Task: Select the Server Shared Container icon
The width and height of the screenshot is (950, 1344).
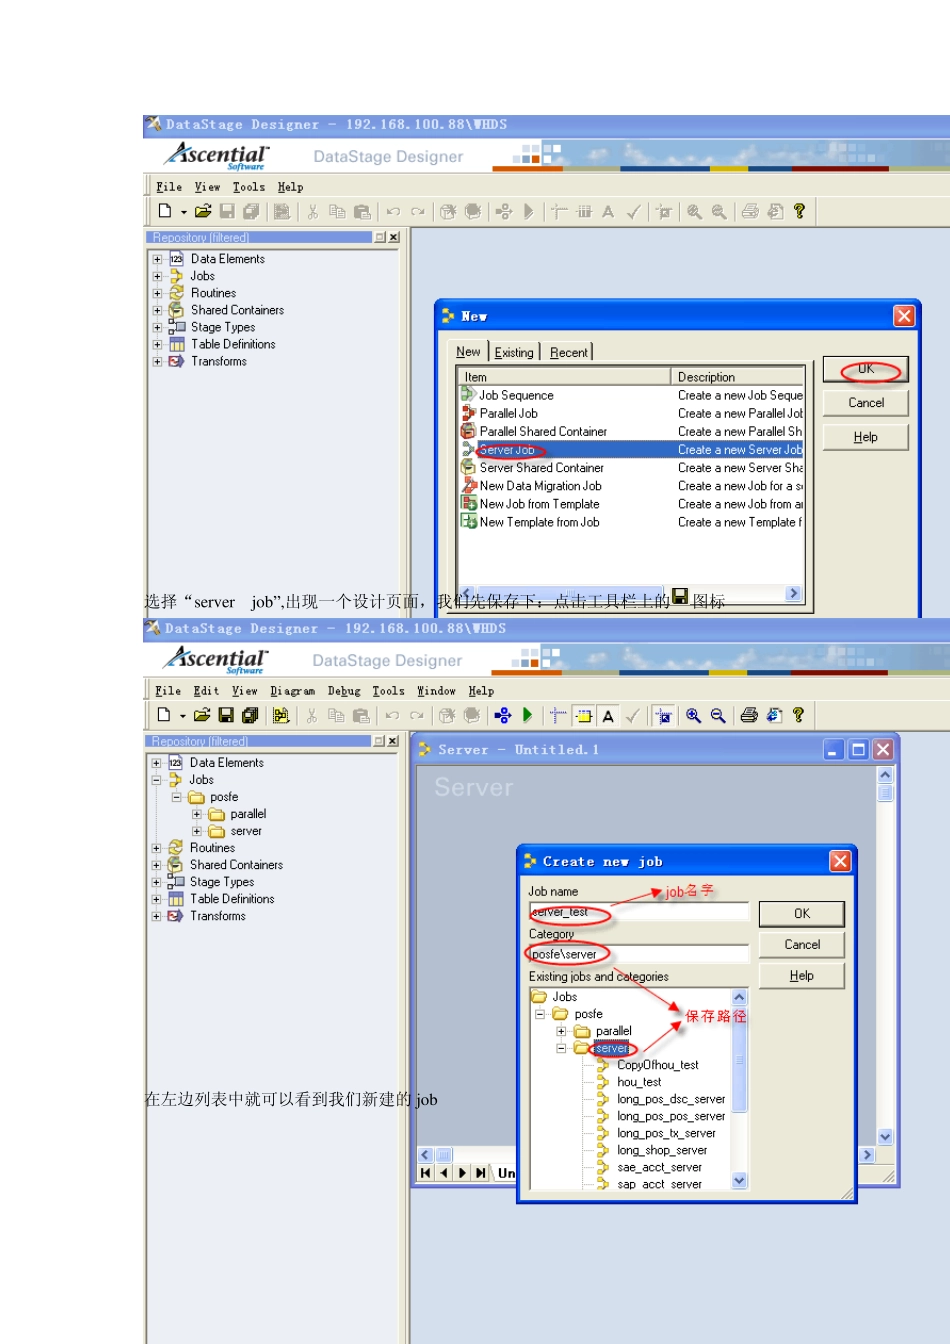Action: 468,468
